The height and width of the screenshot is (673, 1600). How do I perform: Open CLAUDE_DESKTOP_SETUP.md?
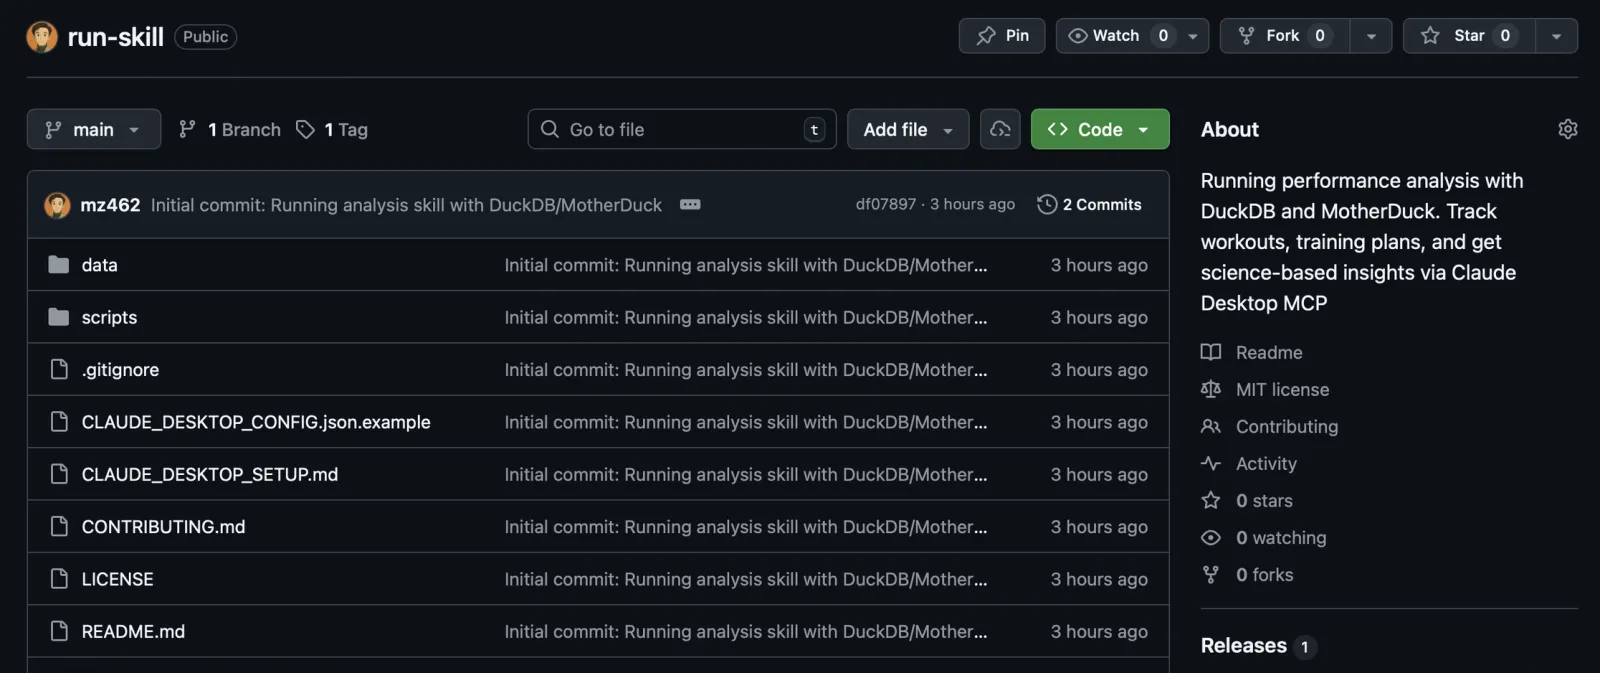(210, 474)
